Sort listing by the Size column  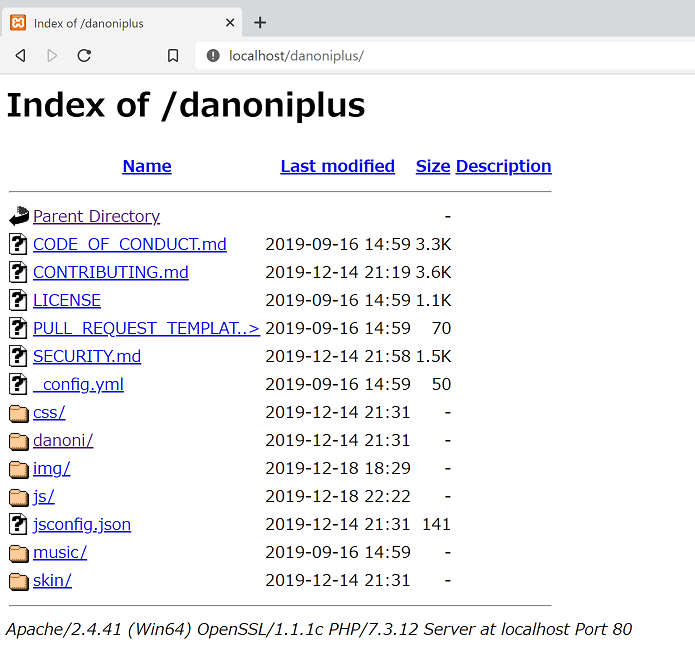[x=433, y=166]
